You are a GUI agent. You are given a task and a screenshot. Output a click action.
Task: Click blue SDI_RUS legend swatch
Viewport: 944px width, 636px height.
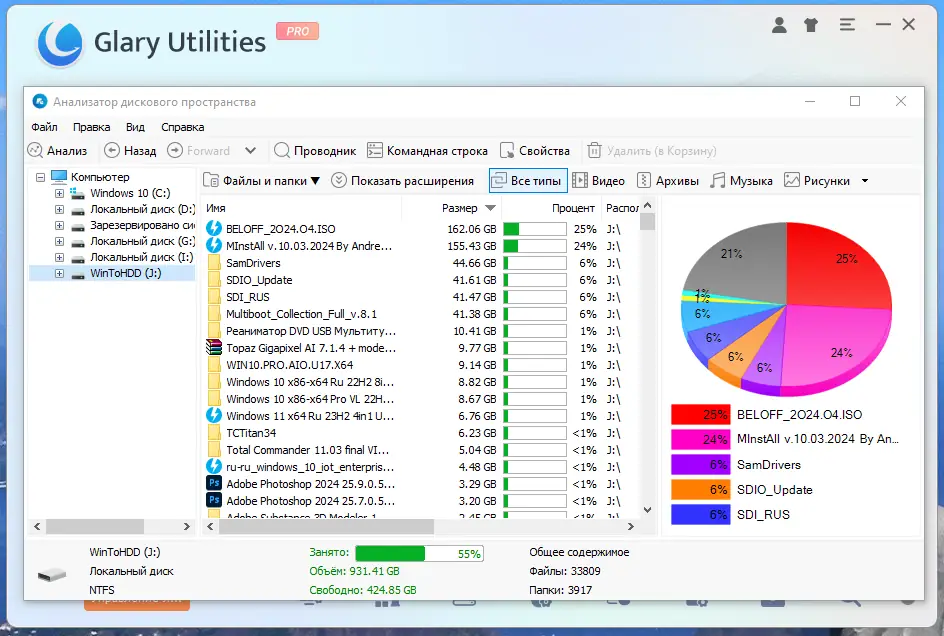click(701, 514)
